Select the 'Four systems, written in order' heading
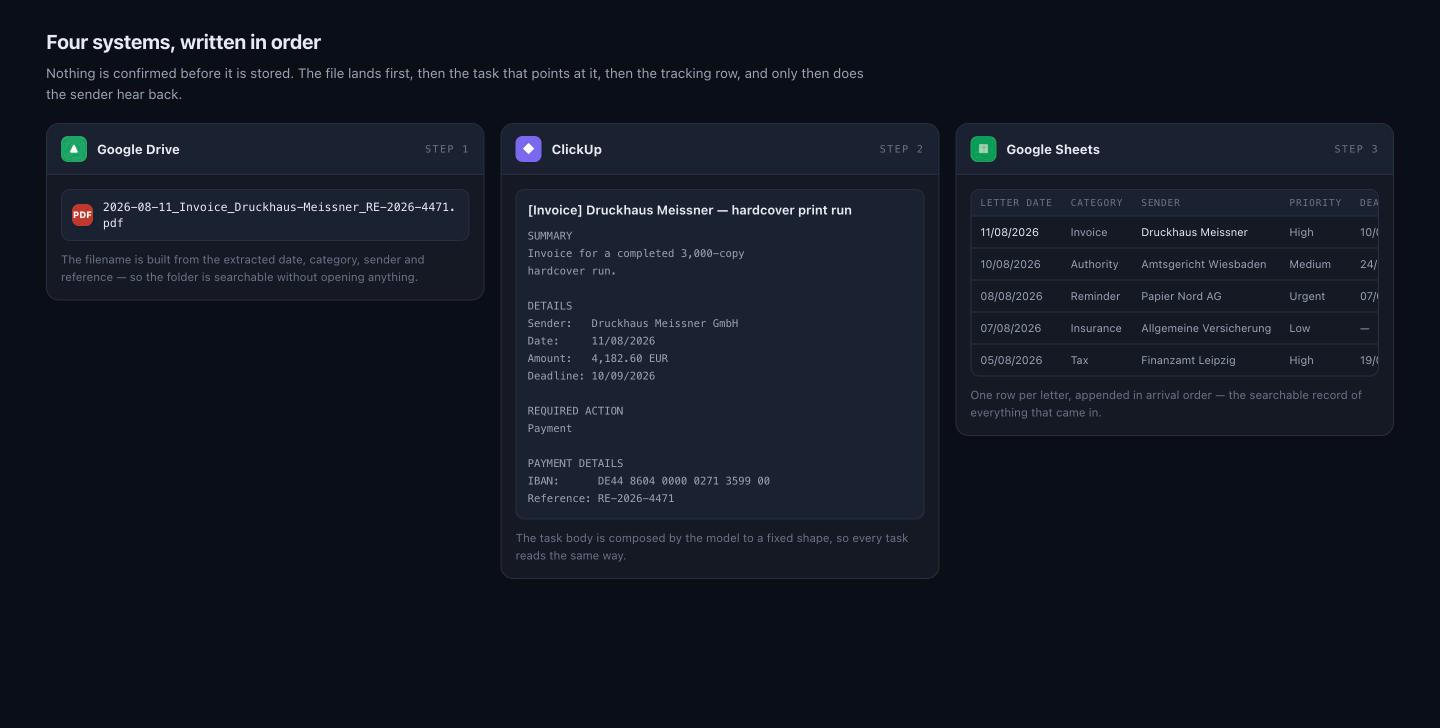Viewport: 1440px width, 728px height. [183, 42]
